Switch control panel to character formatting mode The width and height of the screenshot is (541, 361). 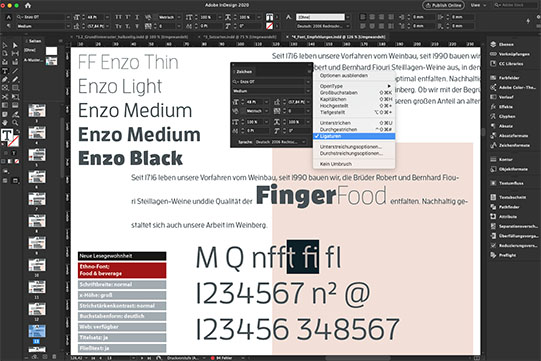[8, 17]
